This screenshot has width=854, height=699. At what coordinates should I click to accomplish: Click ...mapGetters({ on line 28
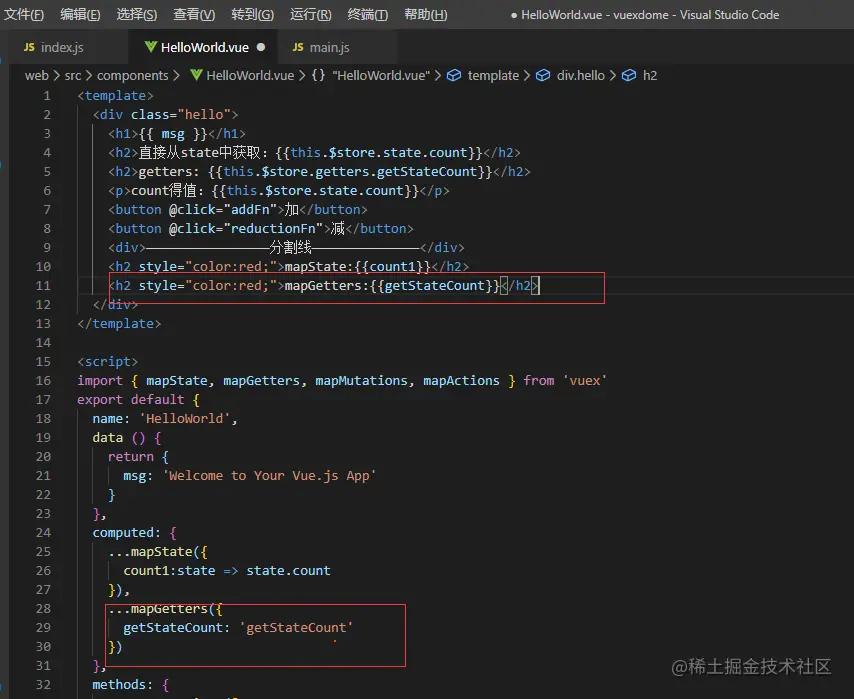pos(165,609)
